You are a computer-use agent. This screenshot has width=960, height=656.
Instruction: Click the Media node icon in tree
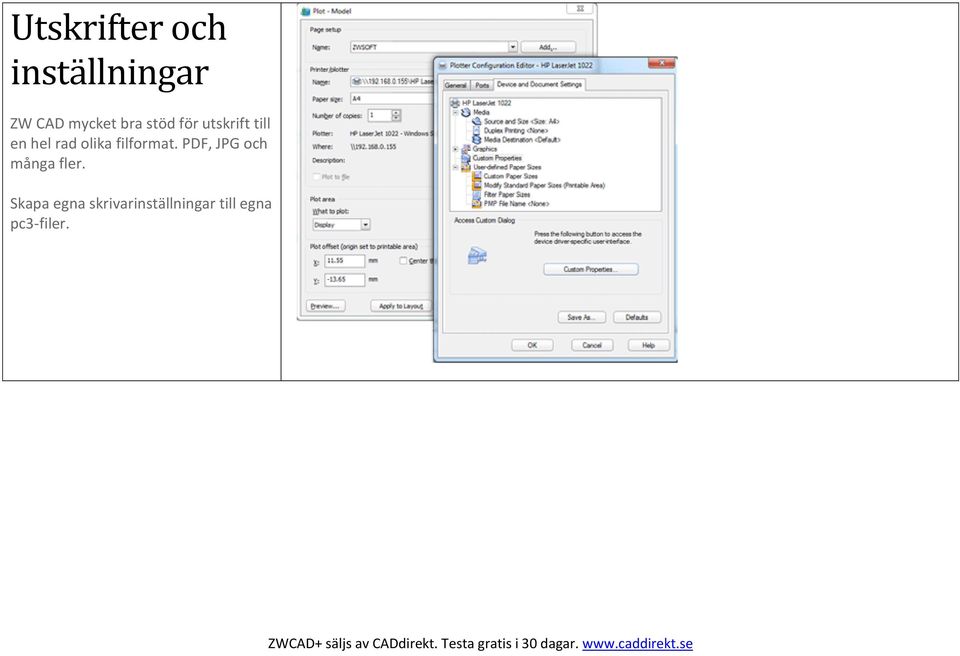pyautogui.click(x=466, y=112)
